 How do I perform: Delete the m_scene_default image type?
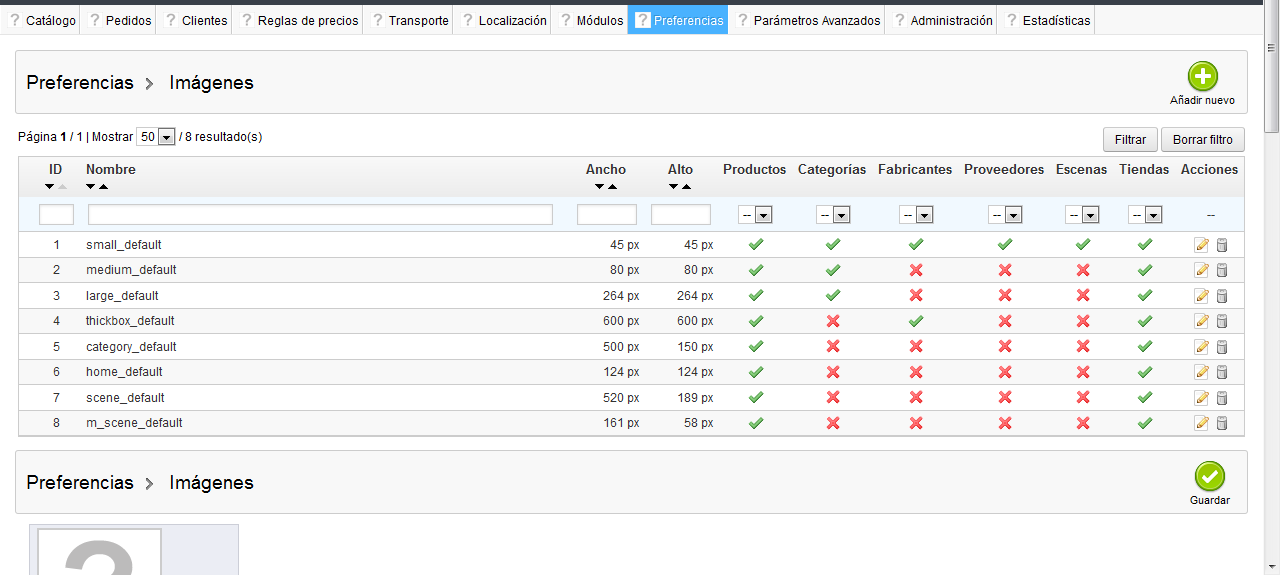1222,423
